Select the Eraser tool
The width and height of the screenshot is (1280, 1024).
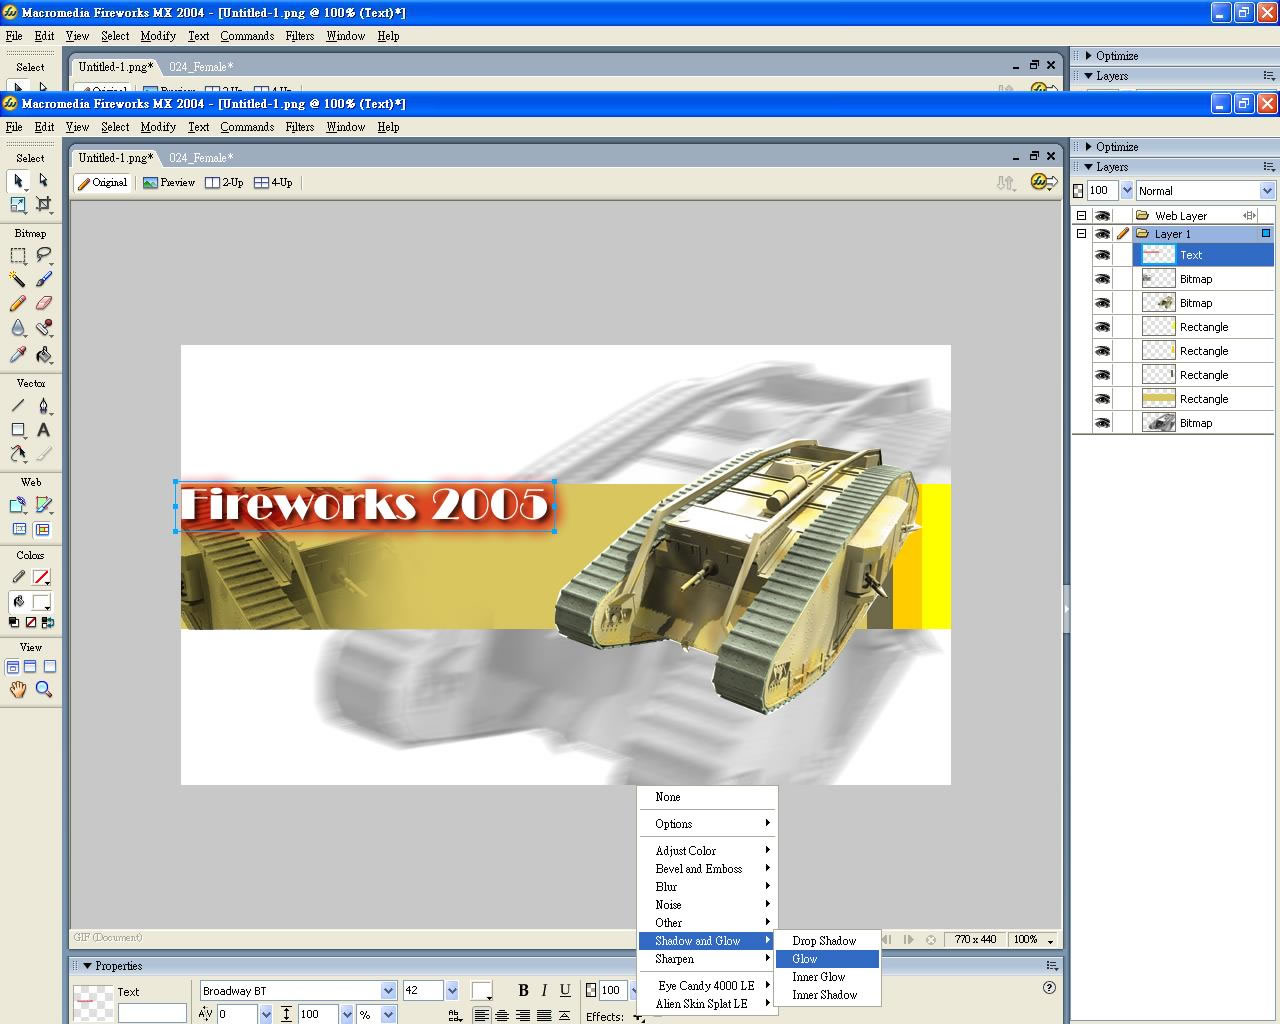pos(43,304)
